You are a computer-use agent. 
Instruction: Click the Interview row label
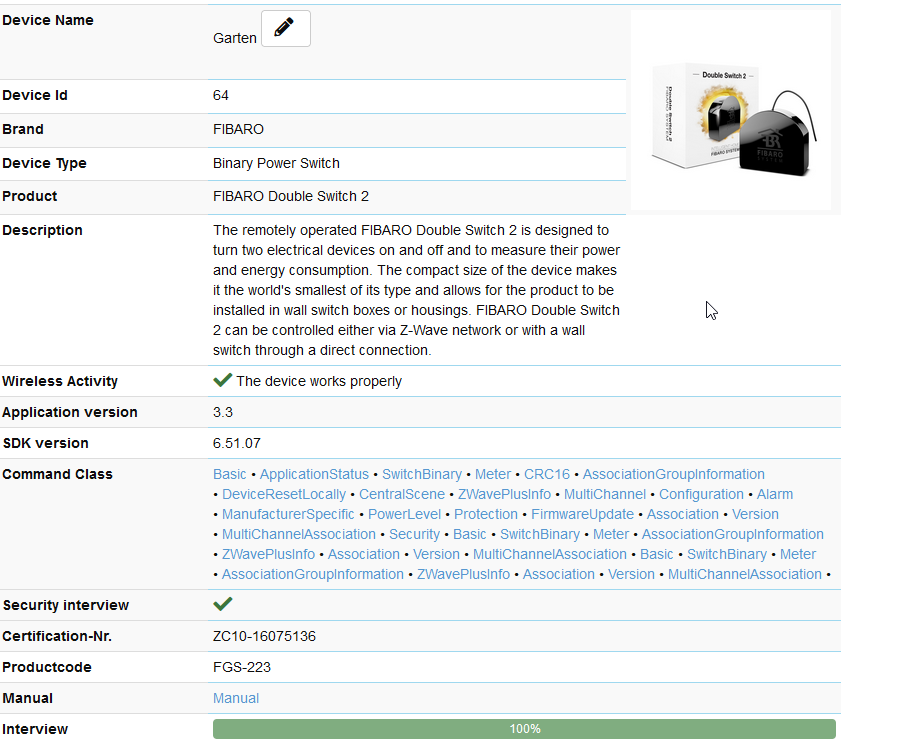[35, 729]
